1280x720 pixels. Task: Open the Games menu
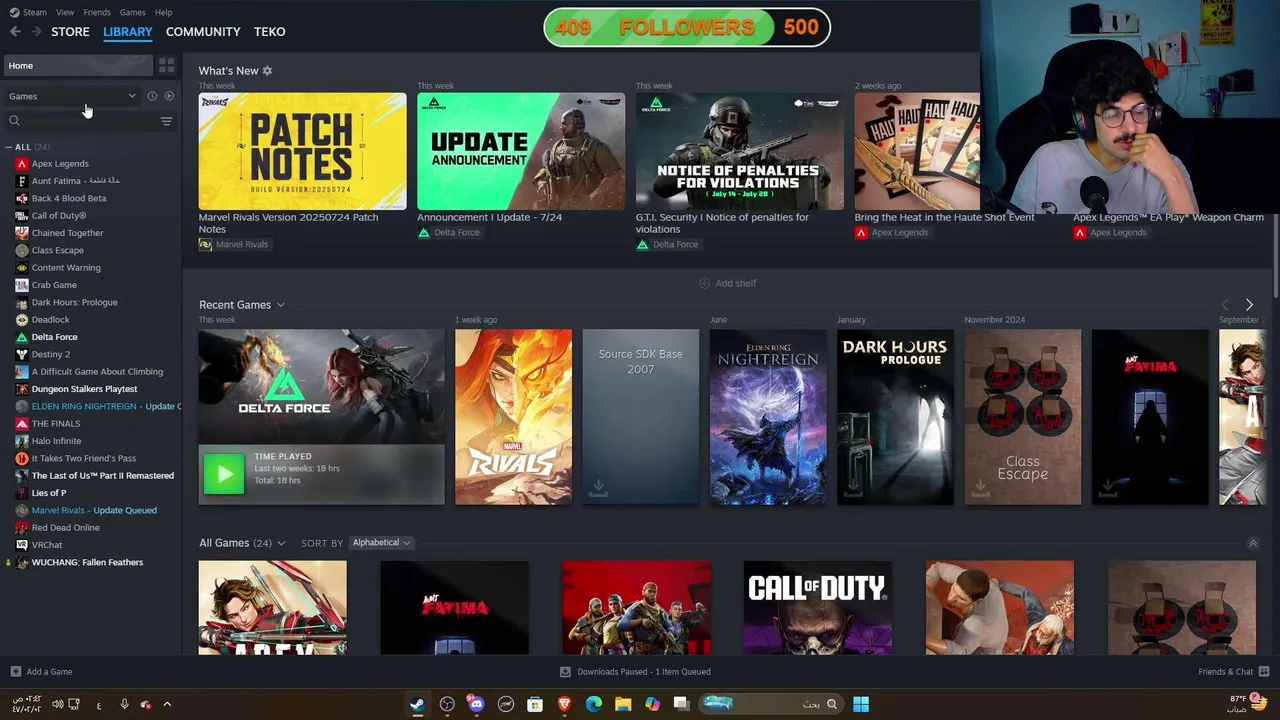point(132,12)
